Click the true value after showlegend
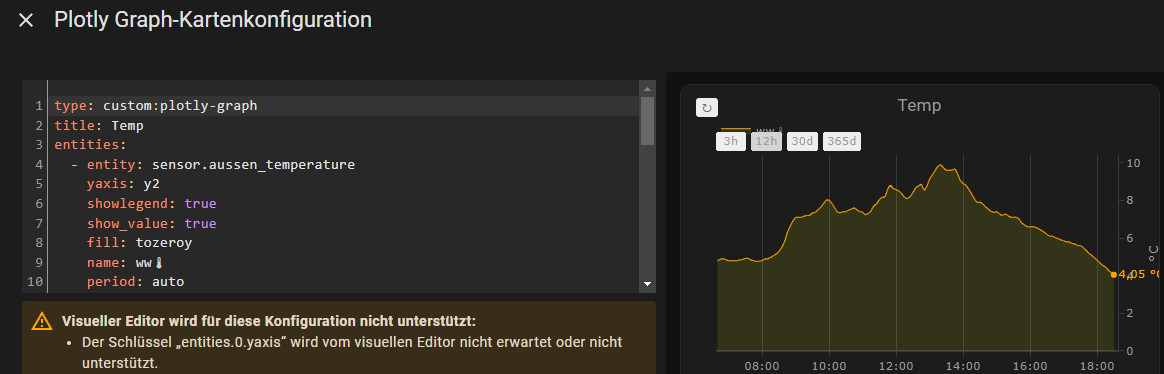Viewport: 1164px width, 374px height. (200, 203)
